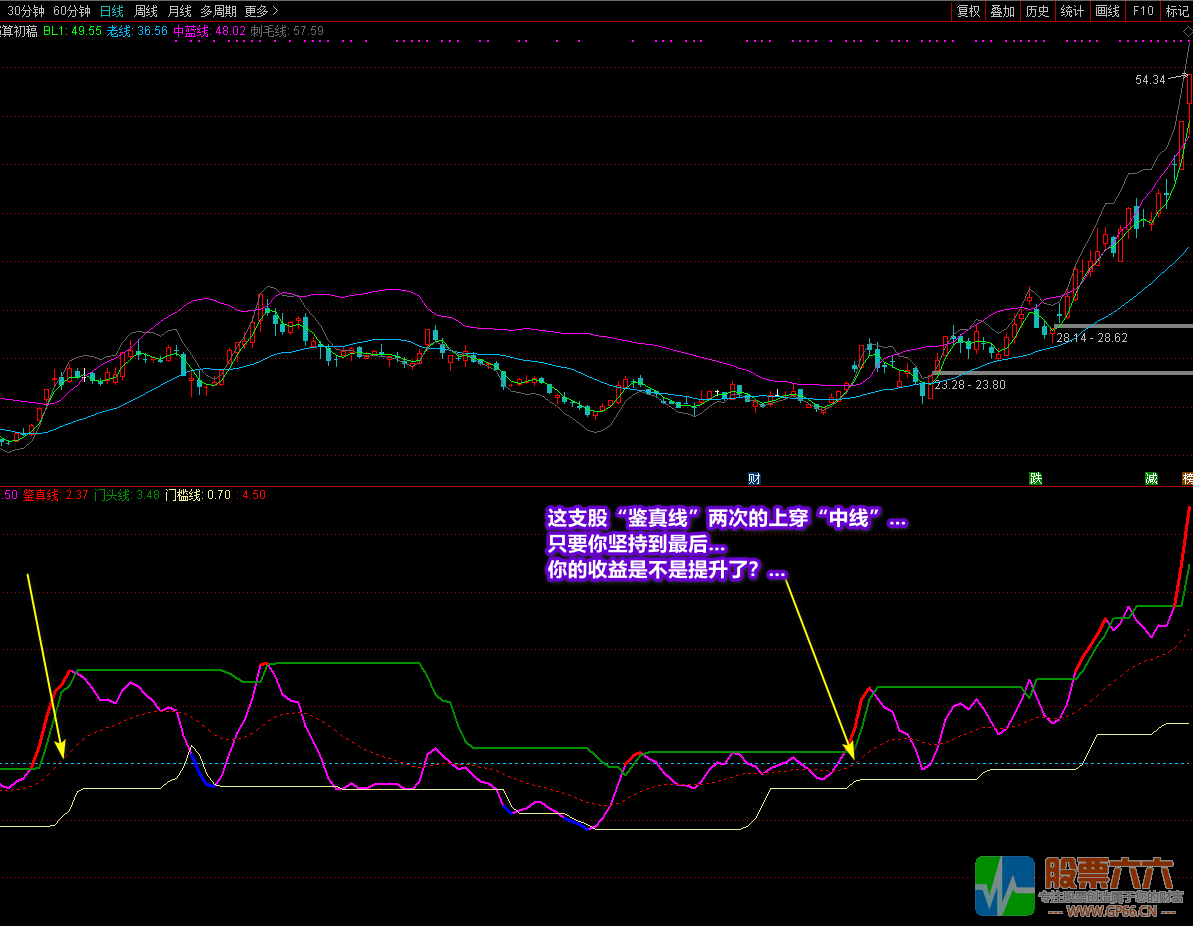Screen dimensions: 1193x926
Task: Click the green 减 marker icon
Action: (1151, 479)
